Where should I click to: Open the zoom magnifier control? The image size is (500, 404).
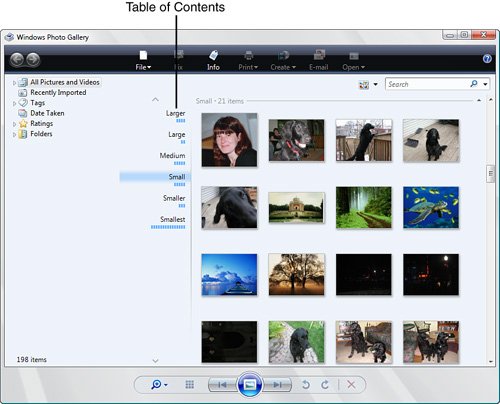coord(159,385)
